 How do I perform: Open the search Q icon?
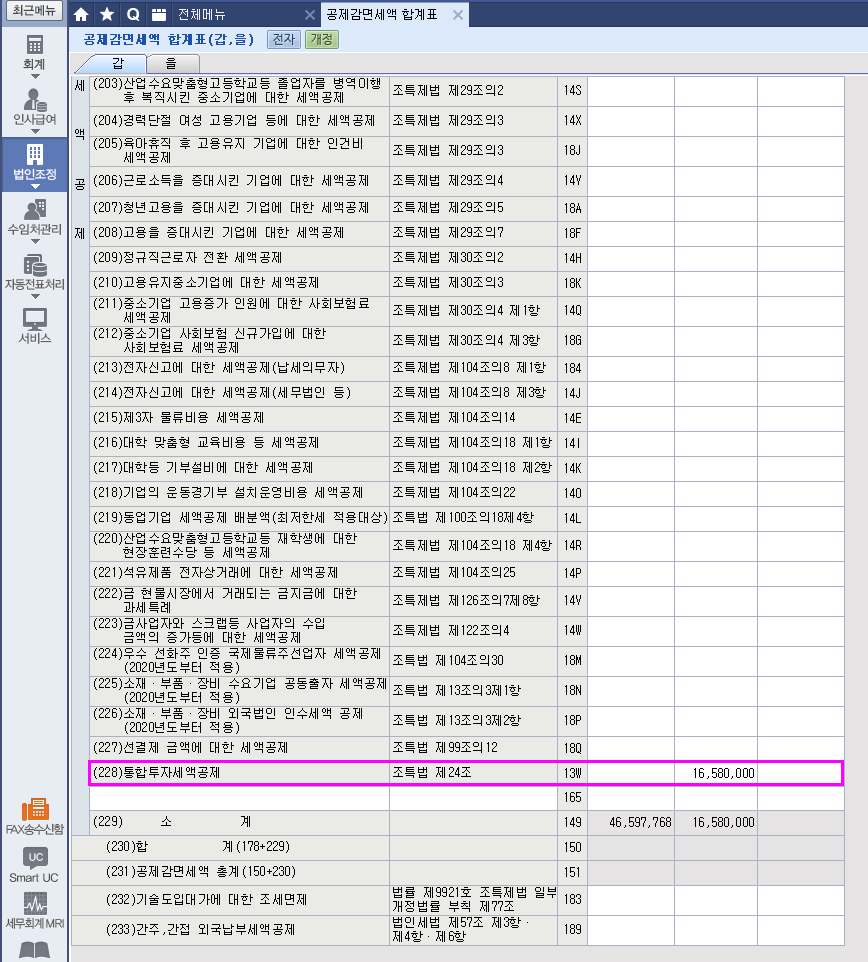[133, 14]
